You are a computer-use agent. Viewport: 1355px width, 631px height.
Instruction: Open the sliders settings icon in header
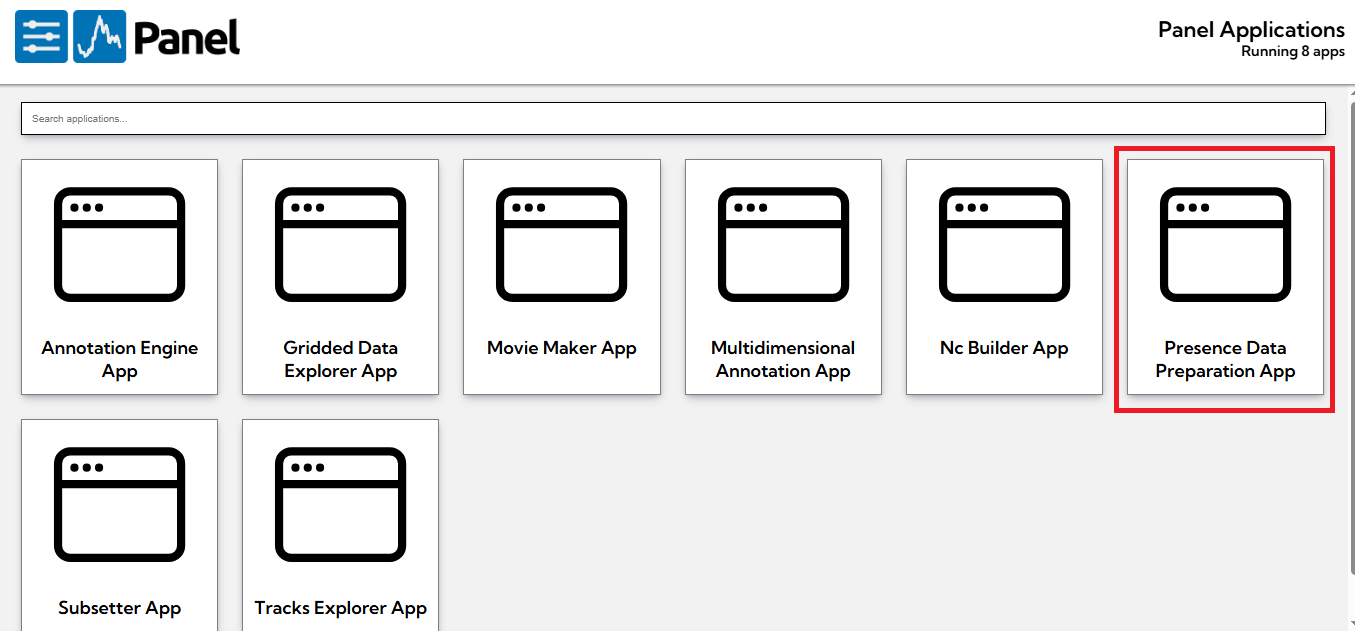tap(41, 37)
